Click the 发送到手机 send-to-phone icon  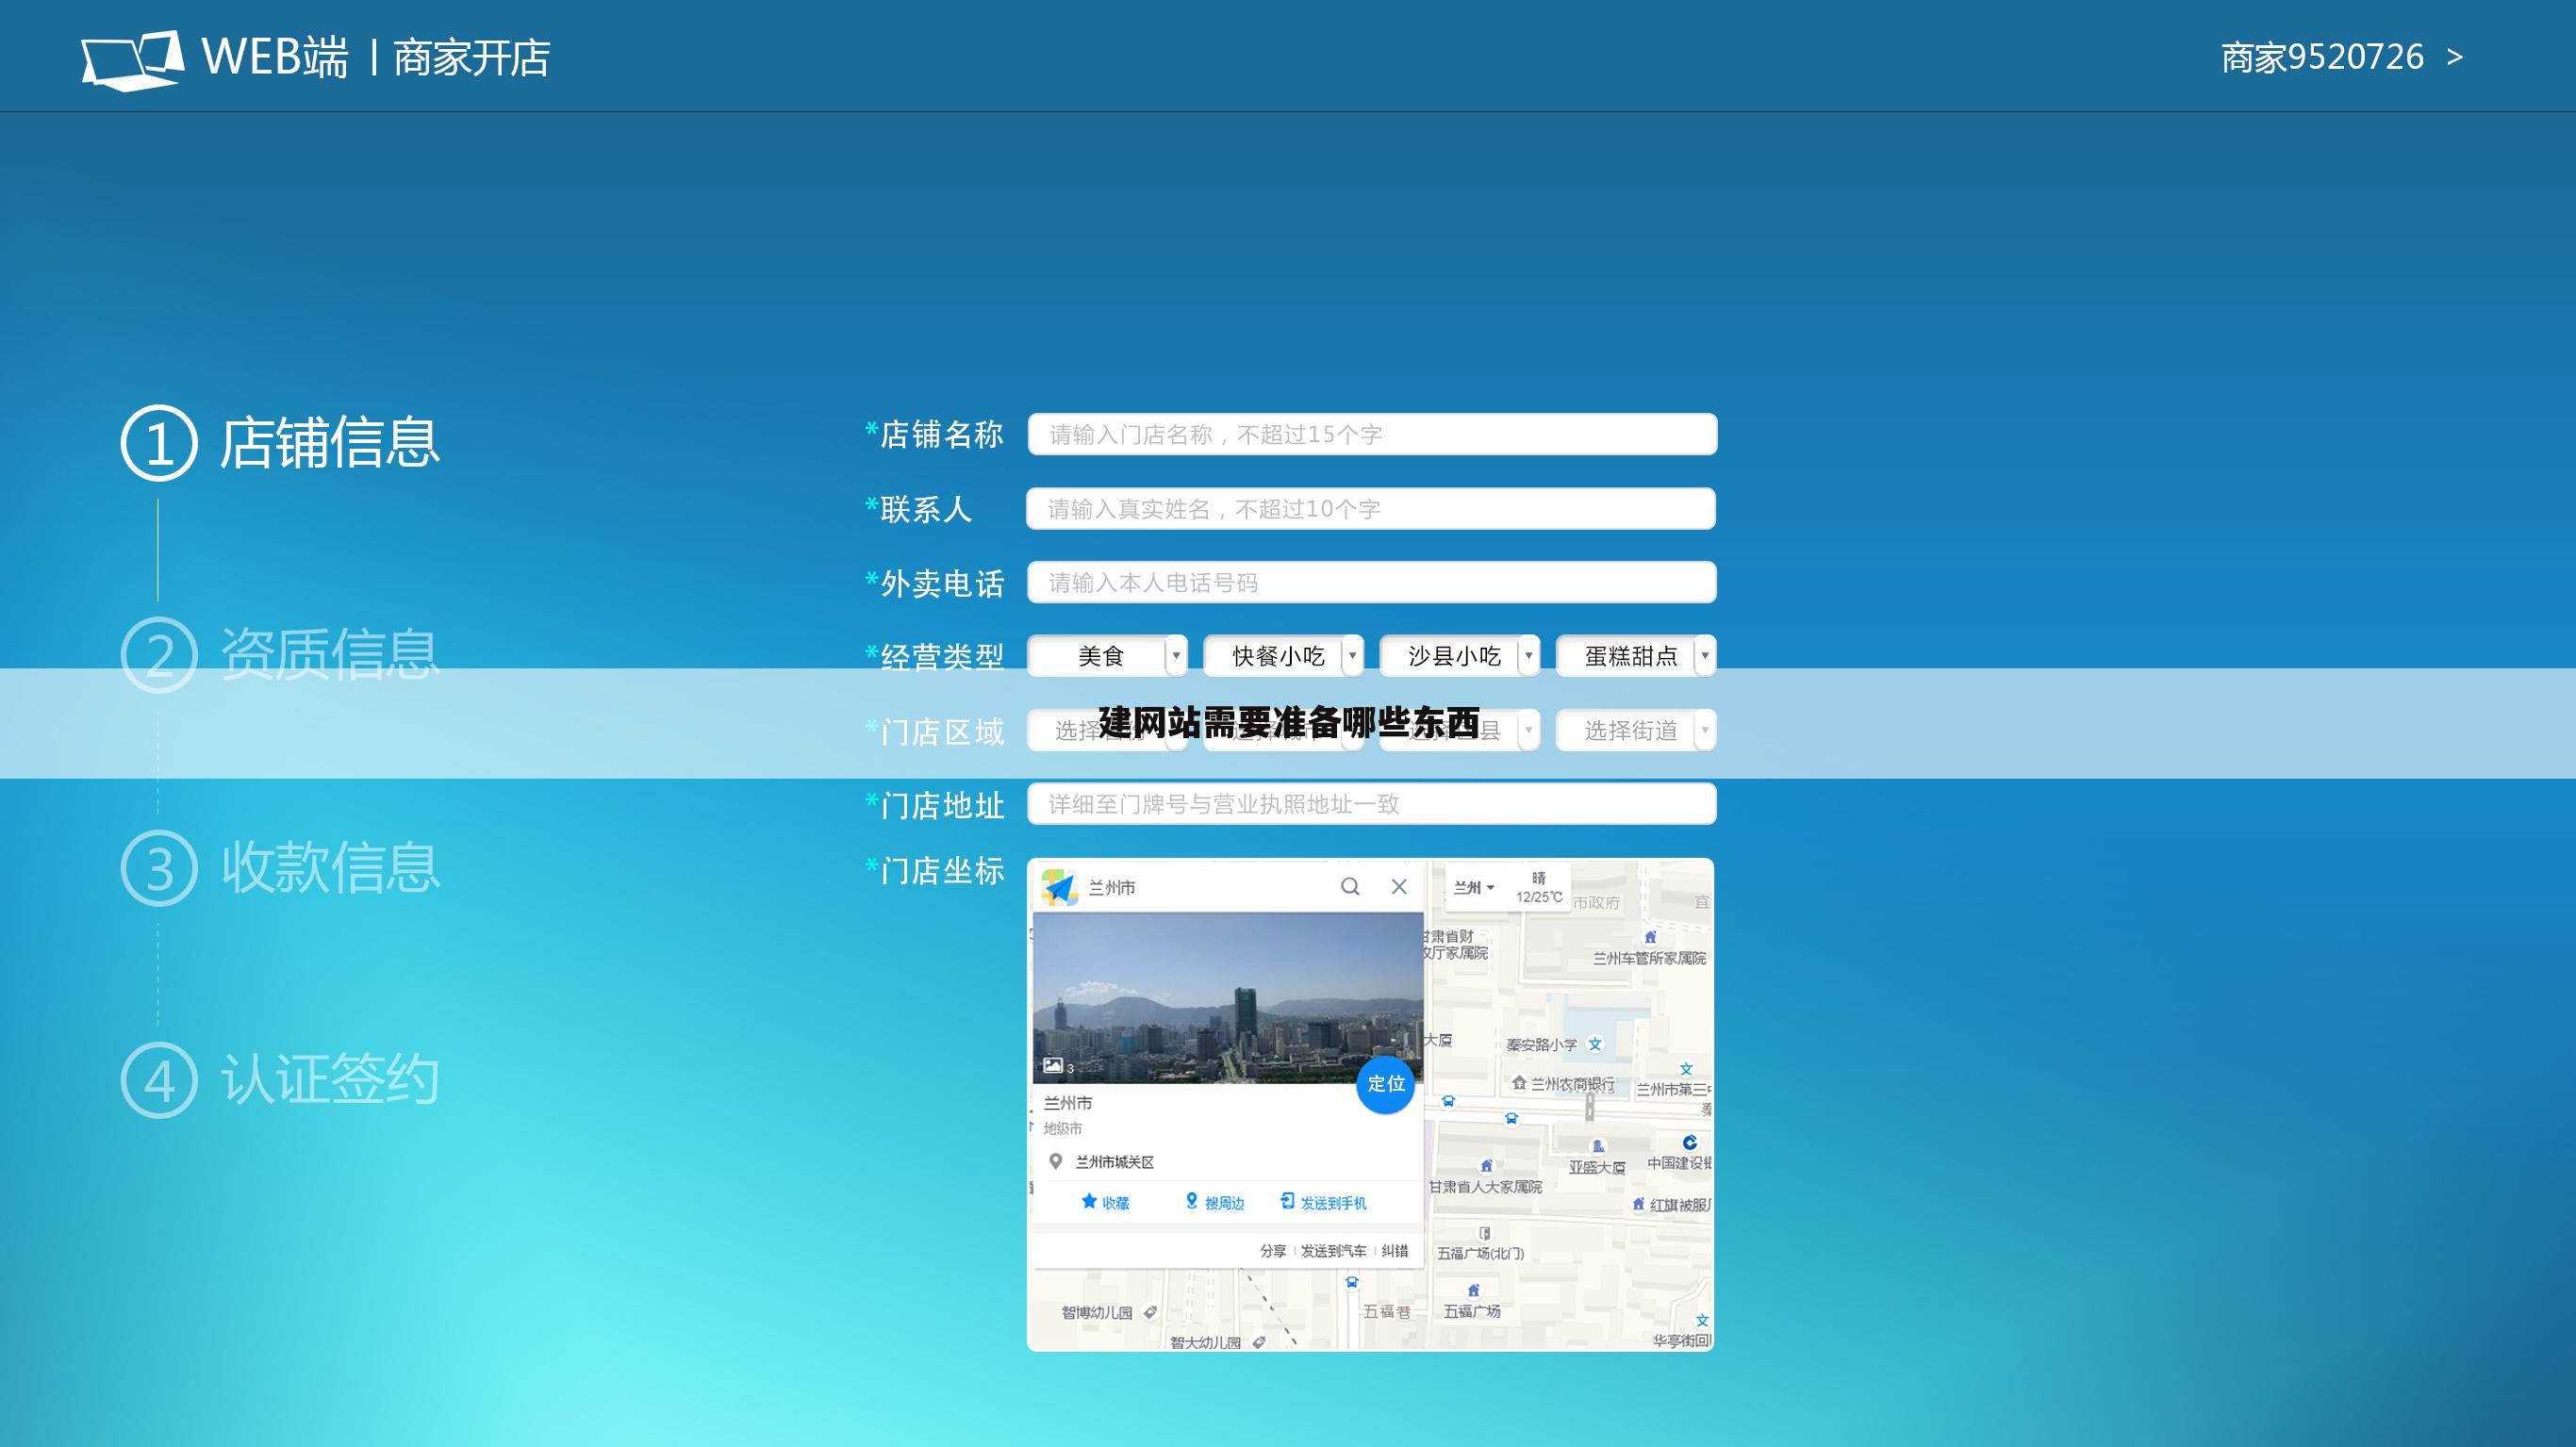click(1287, 1201)
